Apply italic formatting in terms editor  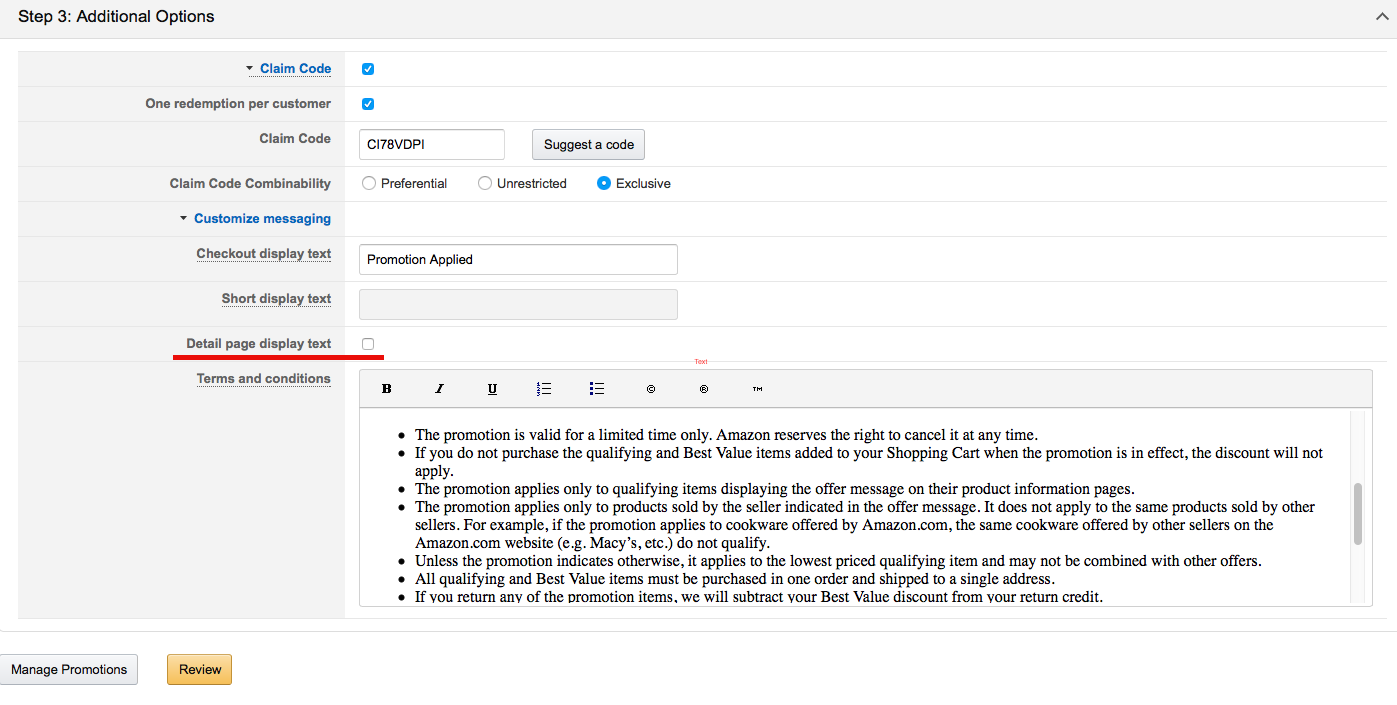pos(439,389)
